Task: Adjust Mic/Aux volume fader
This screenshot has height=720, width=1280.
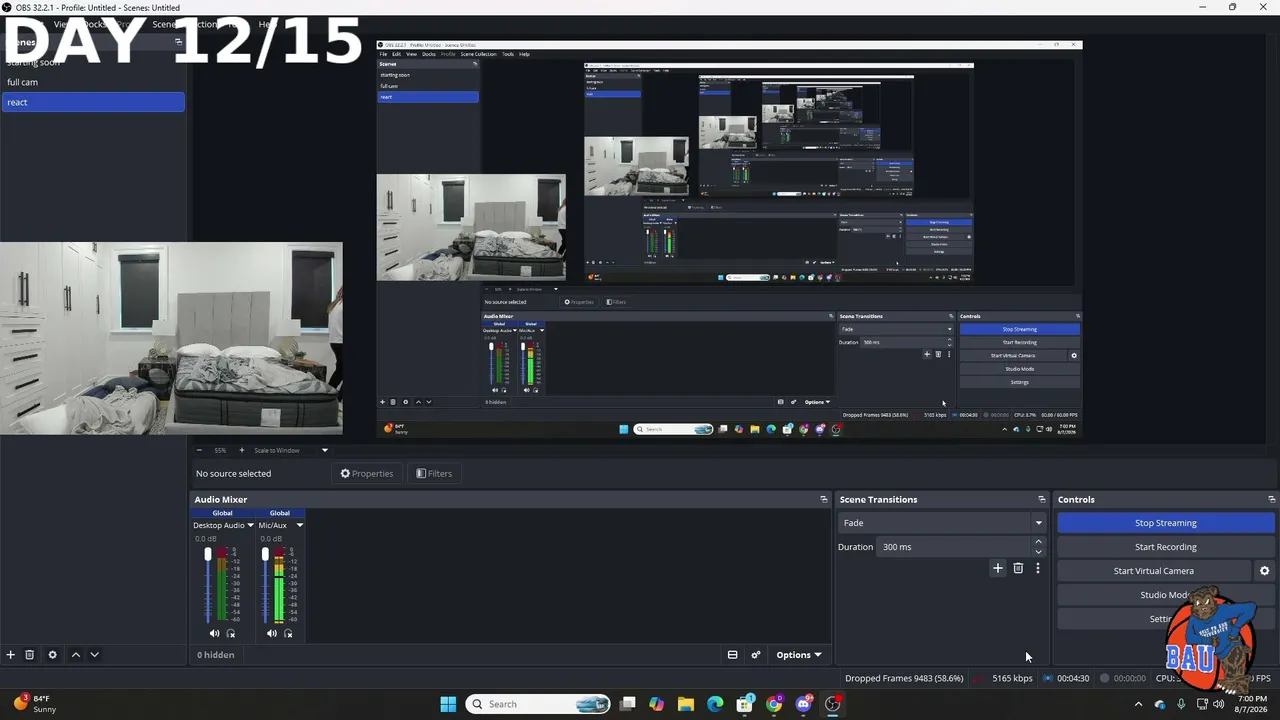Action: (x=265, y=554)
